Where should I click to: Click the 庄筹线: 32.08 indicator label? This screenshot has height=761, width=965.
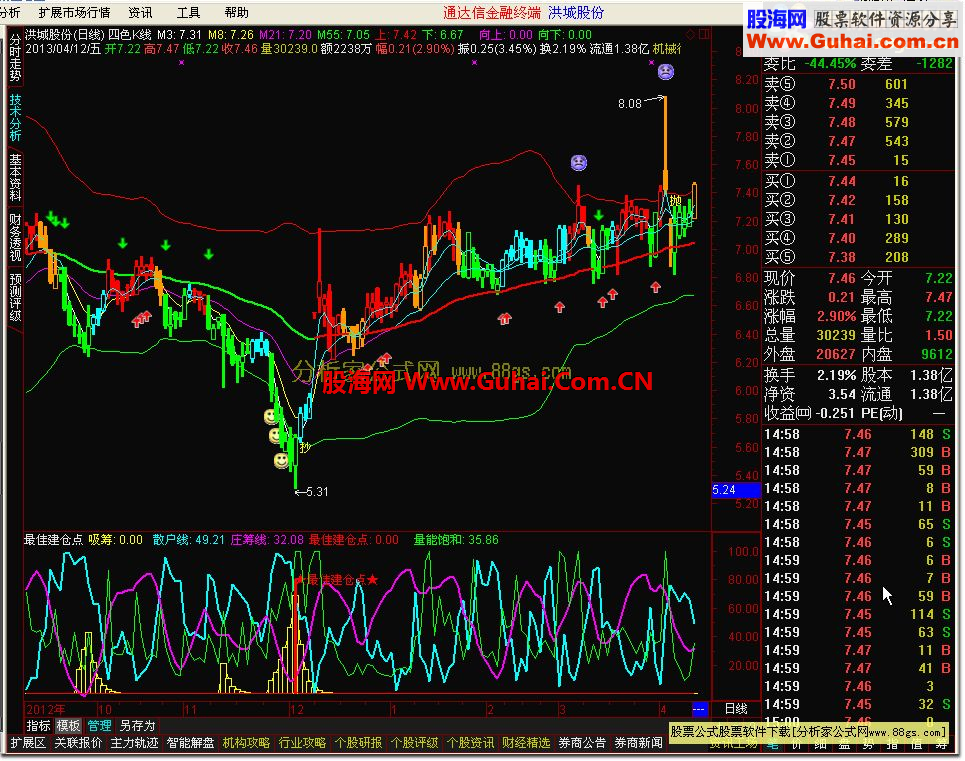tap(267, 540)
